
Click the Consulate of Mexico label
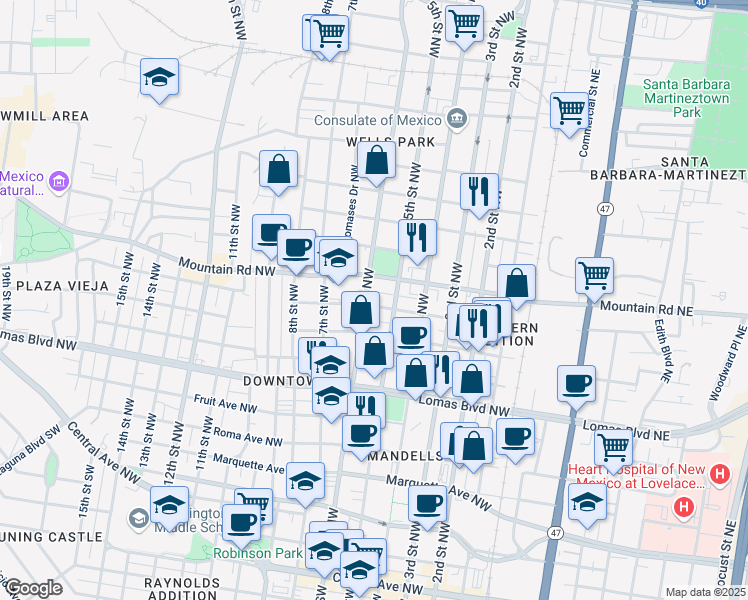(378, 120)
